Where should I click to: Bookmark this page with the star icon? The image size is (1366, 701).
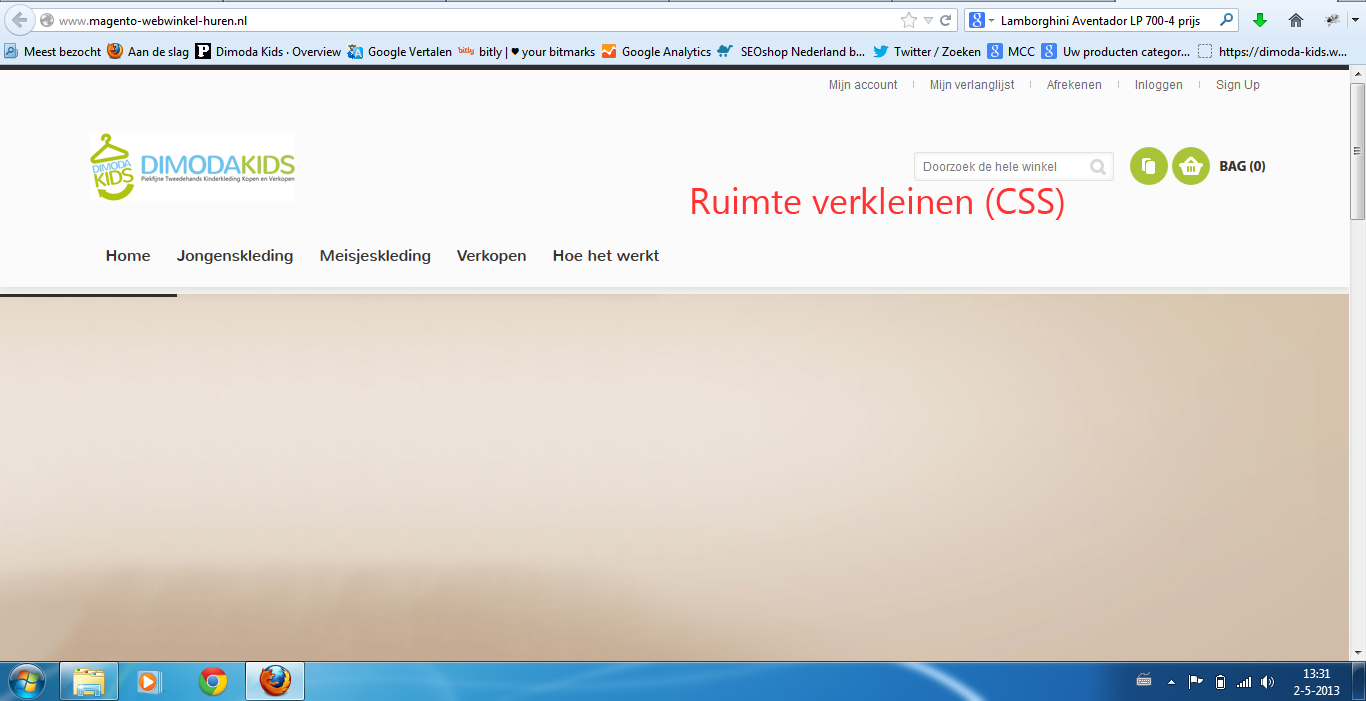click(x=908, y=20)
